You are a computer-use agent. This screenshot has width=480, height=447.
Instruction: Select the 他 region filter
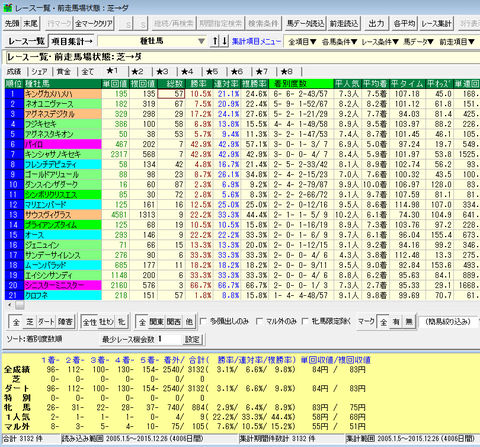click(189, 322)
